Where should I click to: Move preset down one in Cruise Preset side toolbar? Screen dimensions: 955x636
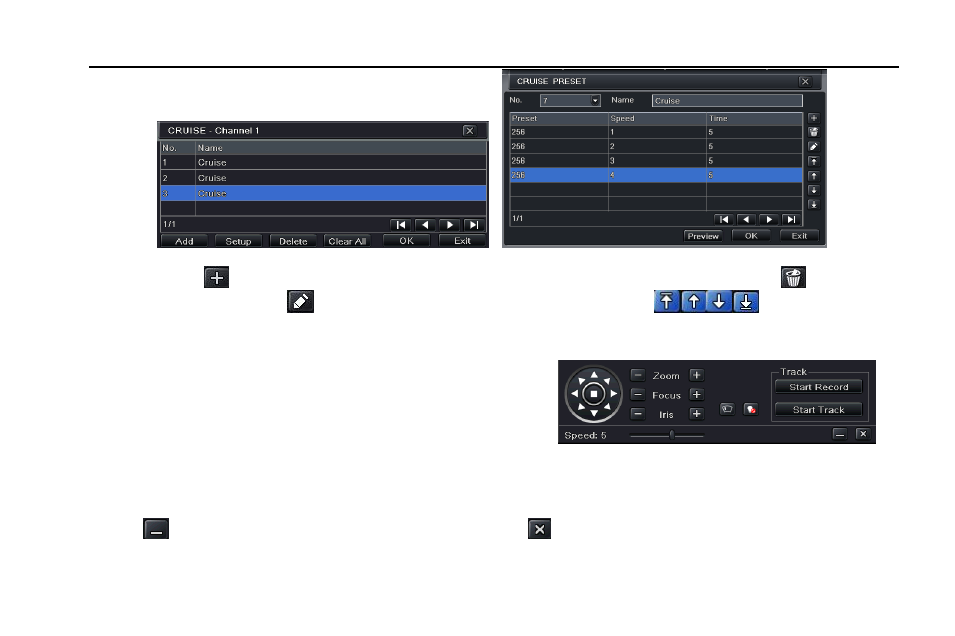click(x=814, y=191)
